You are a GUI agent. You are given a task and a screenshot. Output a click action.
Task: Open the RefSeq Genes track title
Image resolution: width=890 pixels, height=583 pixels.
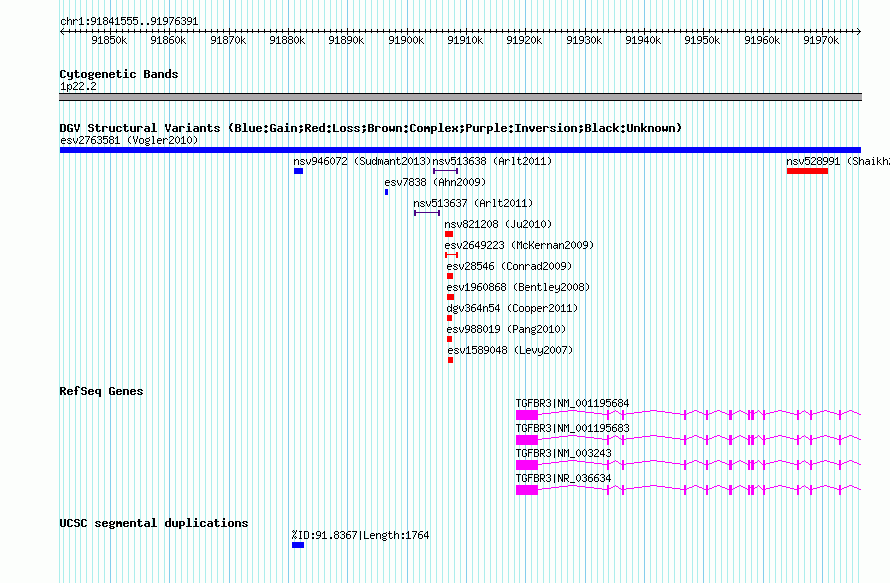101,391
